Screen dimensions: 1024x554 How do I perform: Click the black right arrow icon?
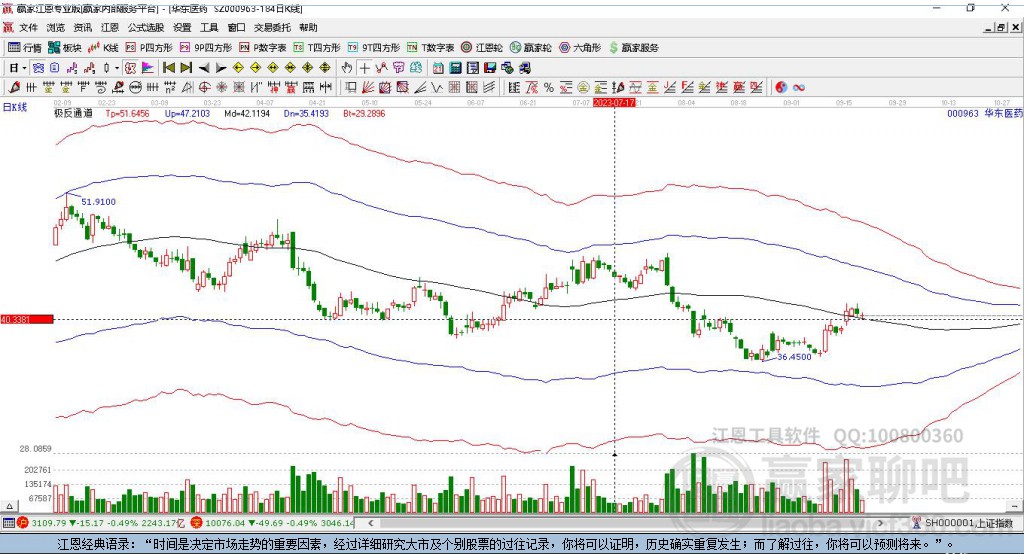coord(221,68)
